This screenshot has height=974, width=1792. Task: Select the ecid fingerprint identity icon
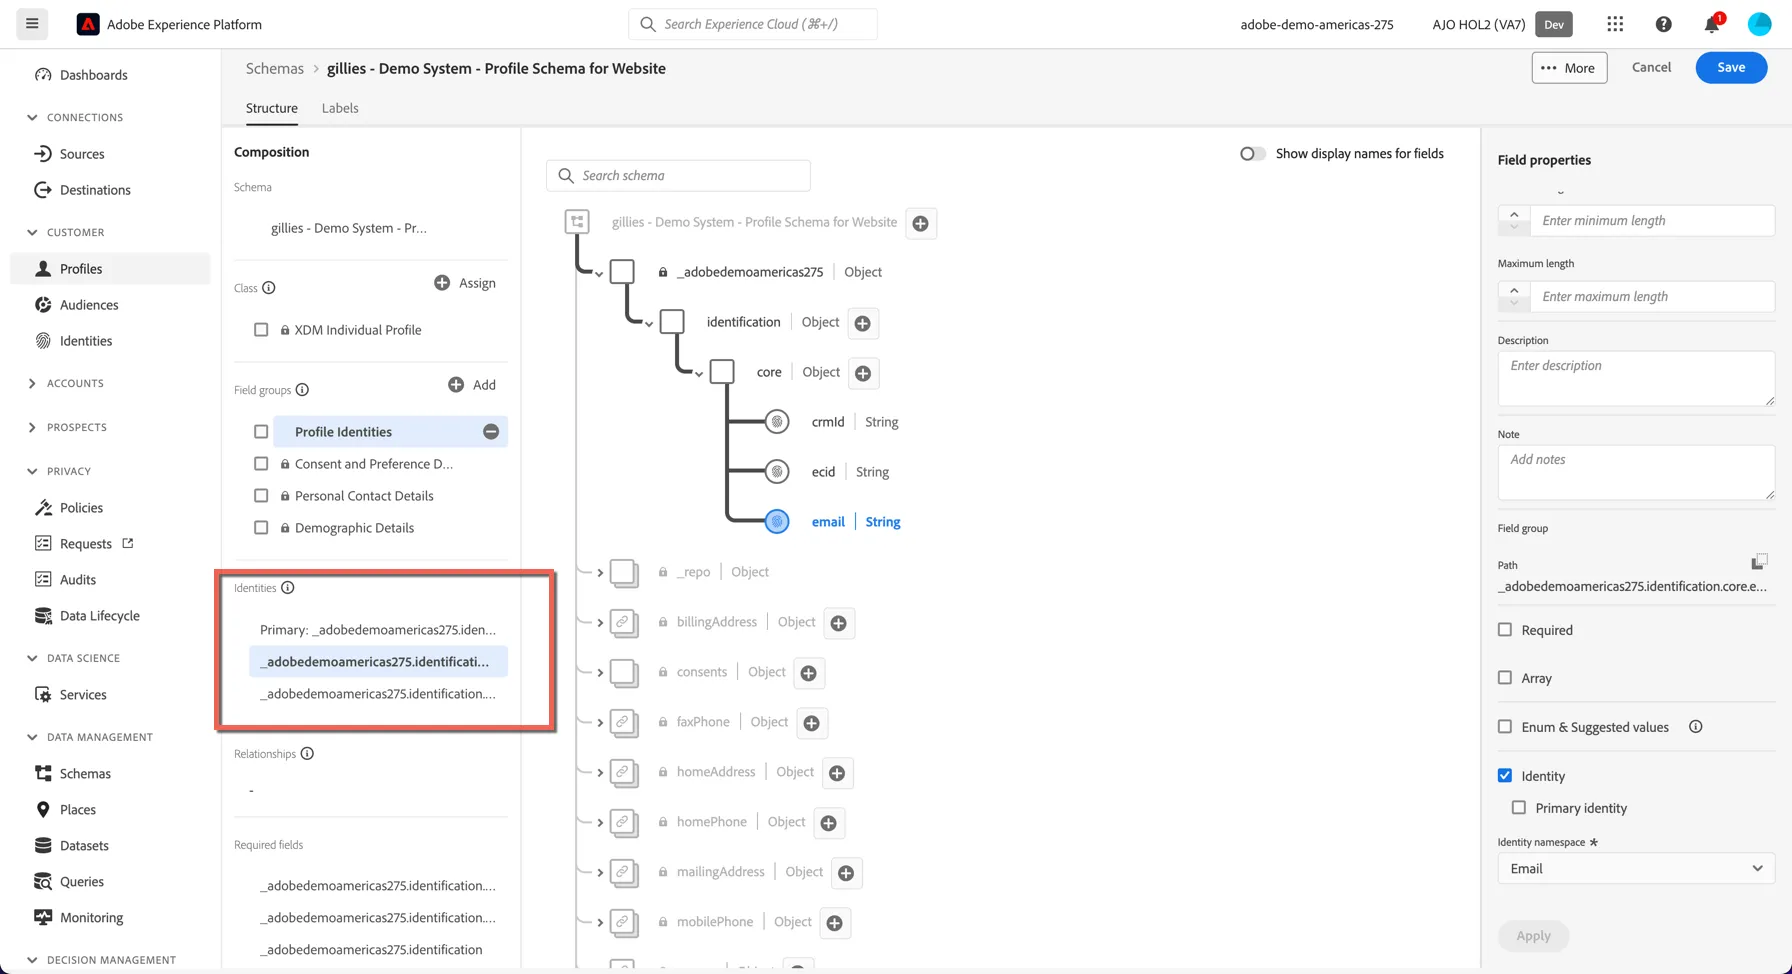[x=777, y=472]
